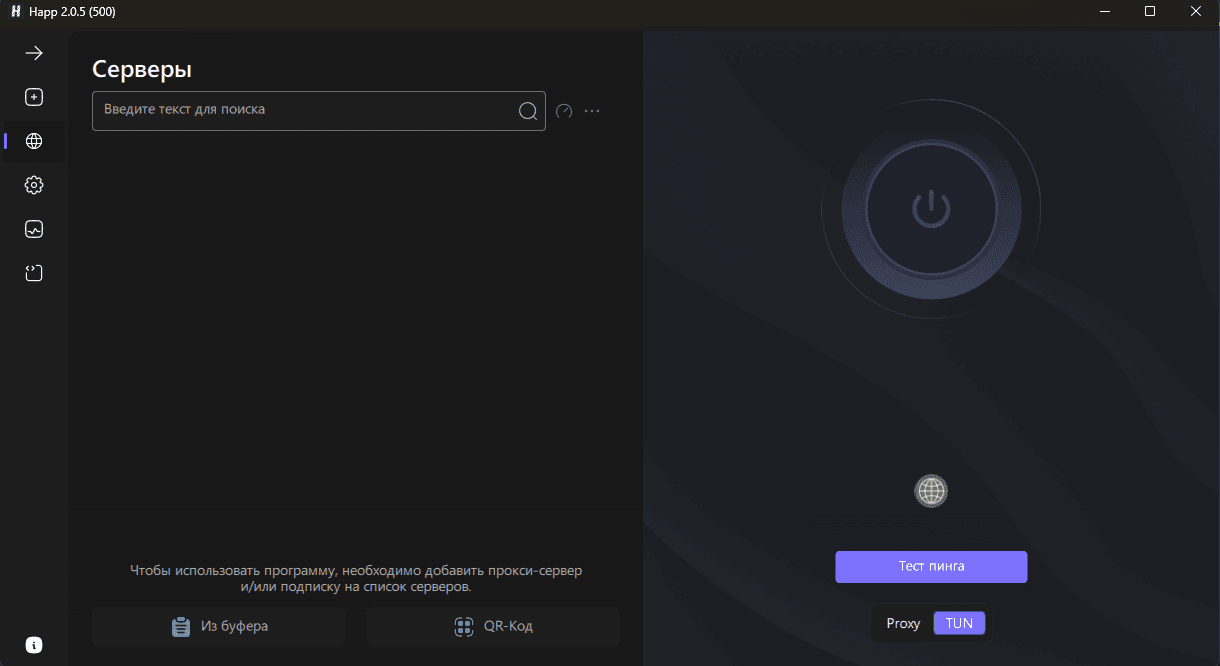Image resolution: width=1220 pixels, height=666 pixels.
Task: Click the speedometer icon beside search
Action: [x=564, y=111]
